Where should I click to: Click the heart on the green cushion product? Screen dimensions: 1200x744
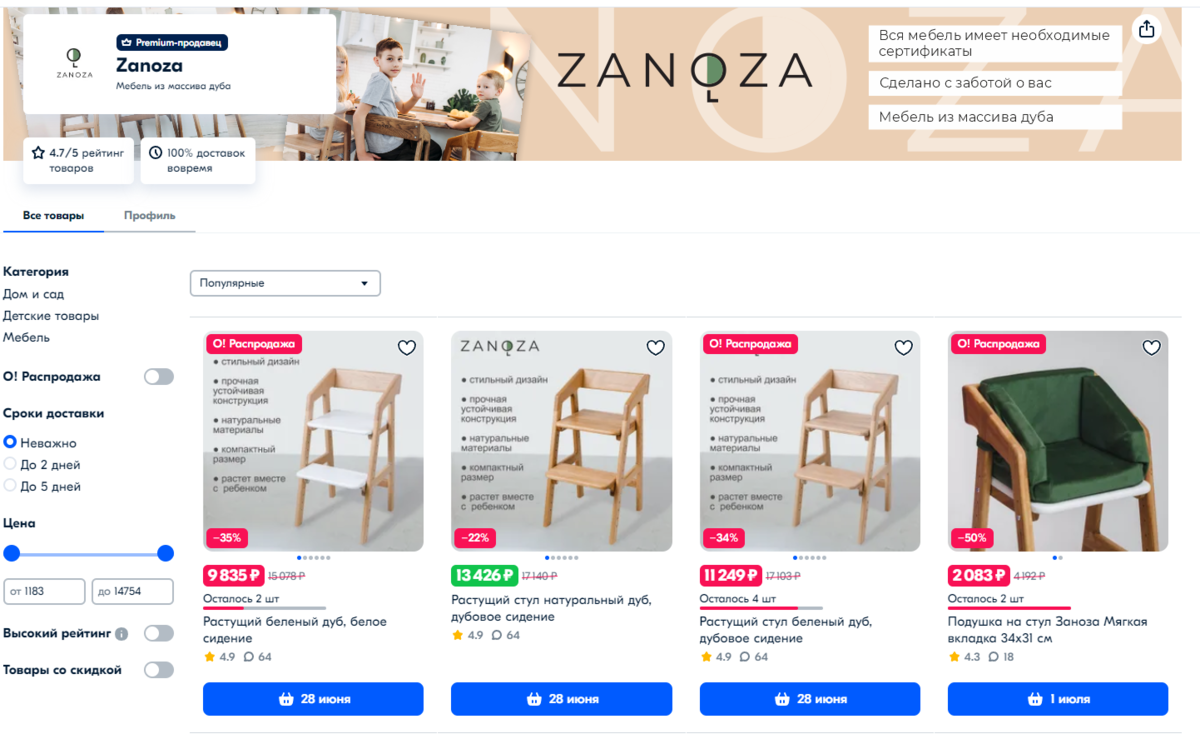pos(1152,348)
